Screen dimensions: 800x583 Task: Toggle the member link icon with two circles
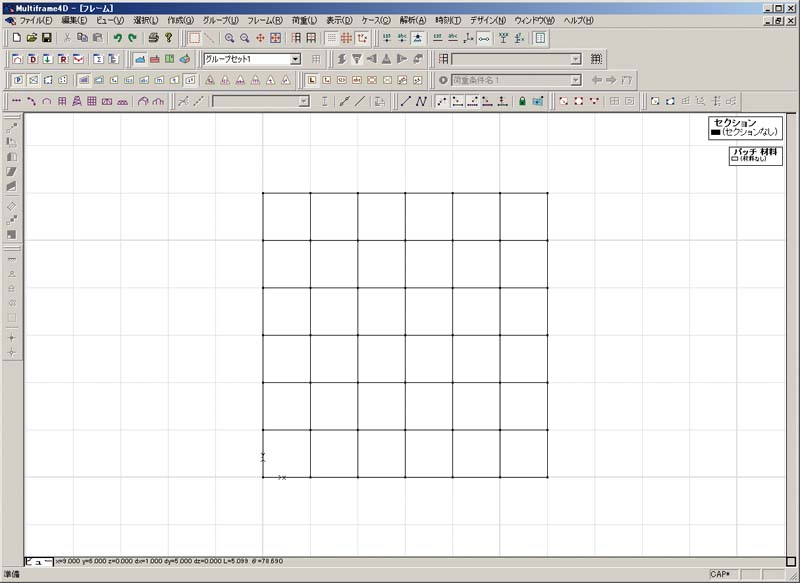point(484,38)
